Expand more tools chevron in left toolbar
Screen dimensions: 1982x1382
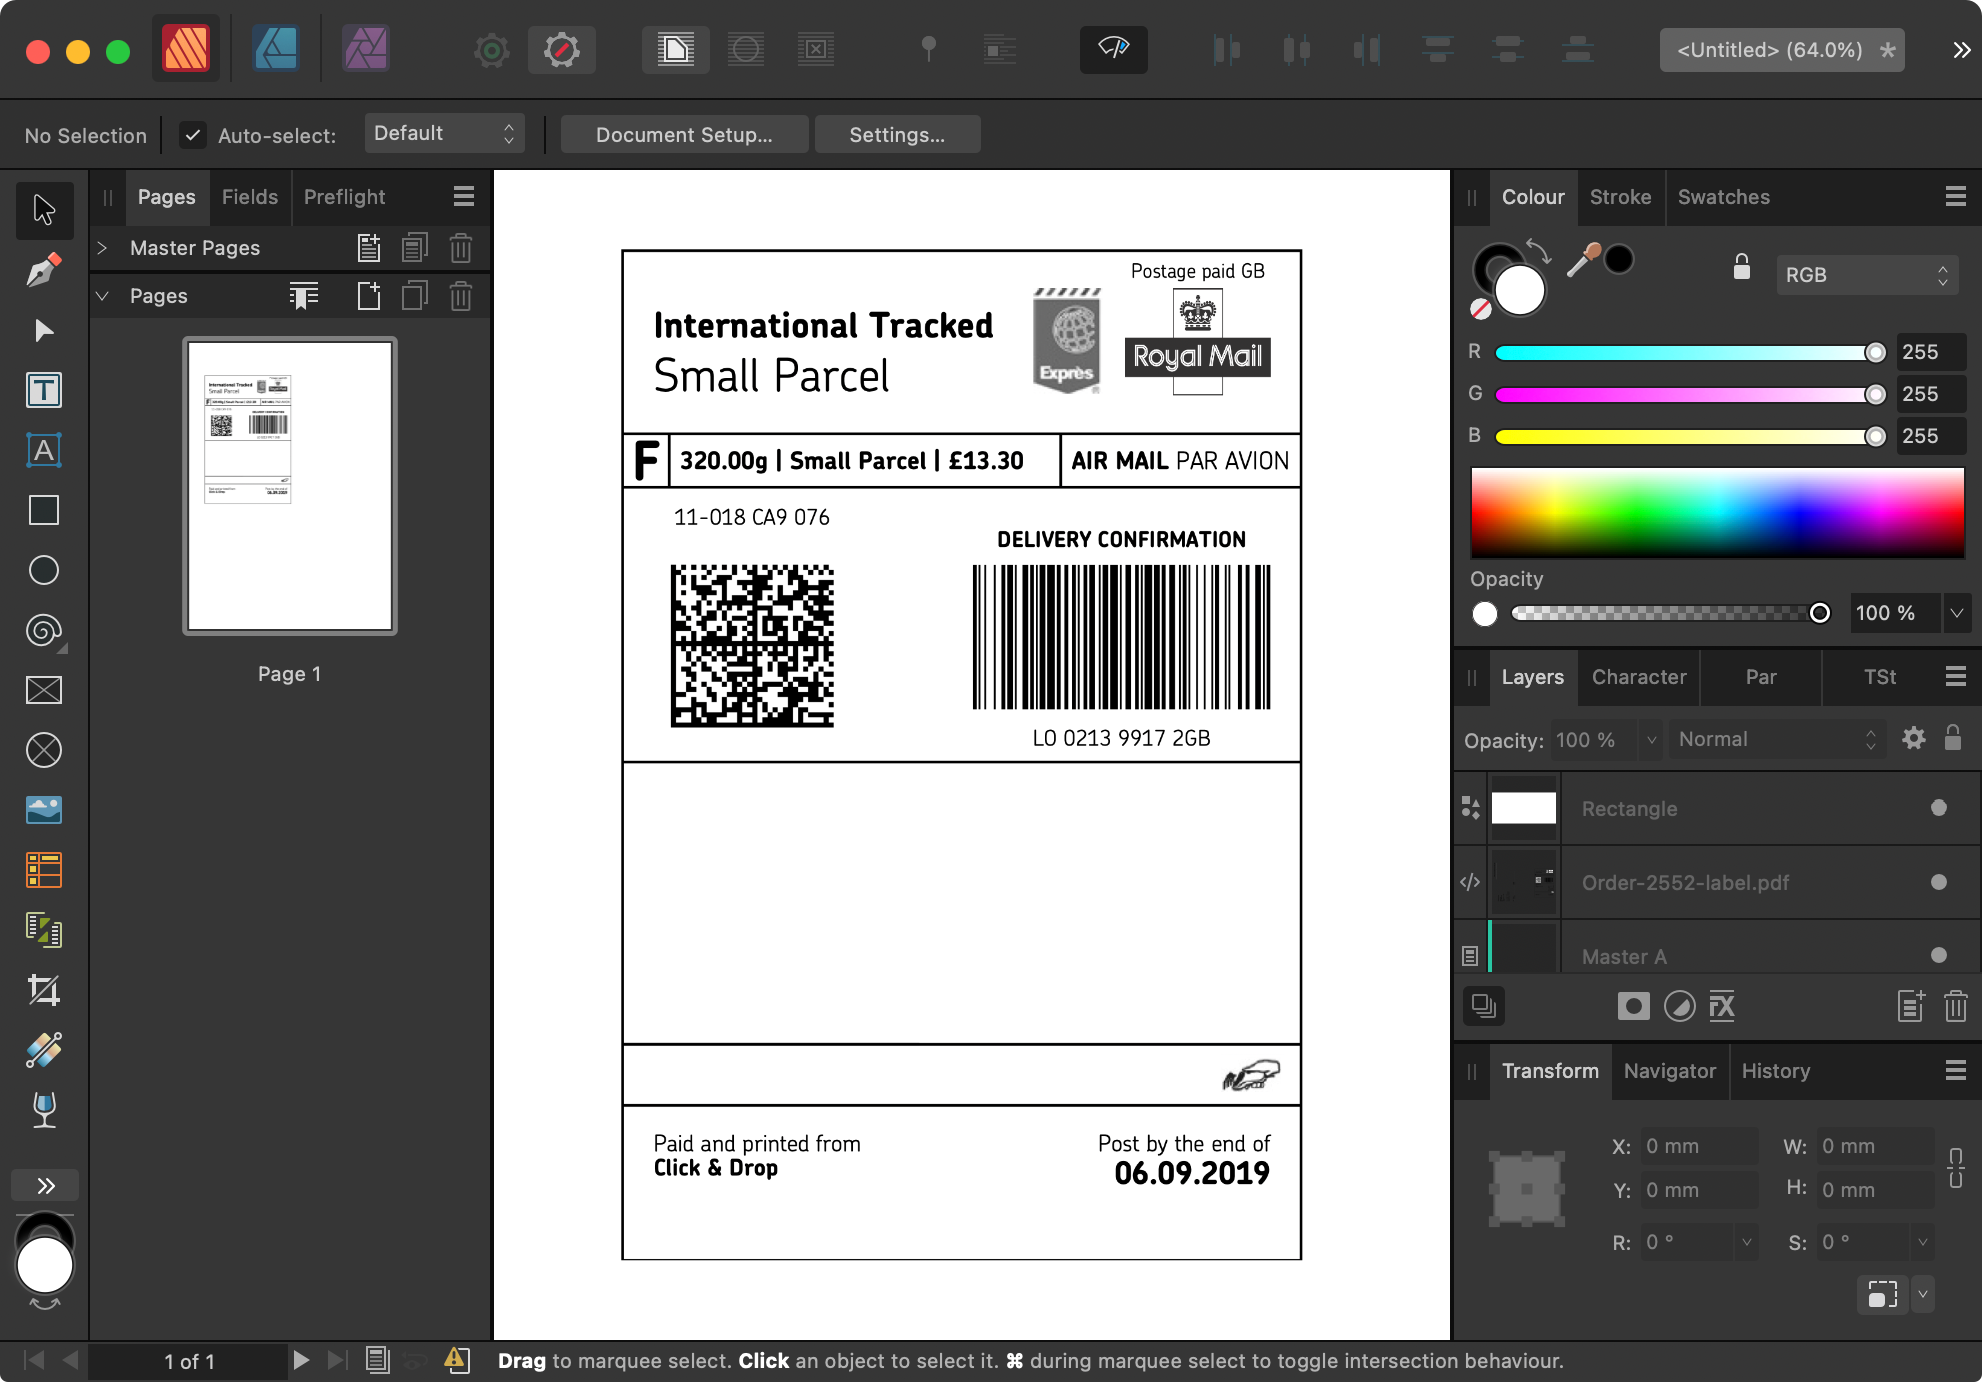pyautogui.click(x=45, y=1186)
